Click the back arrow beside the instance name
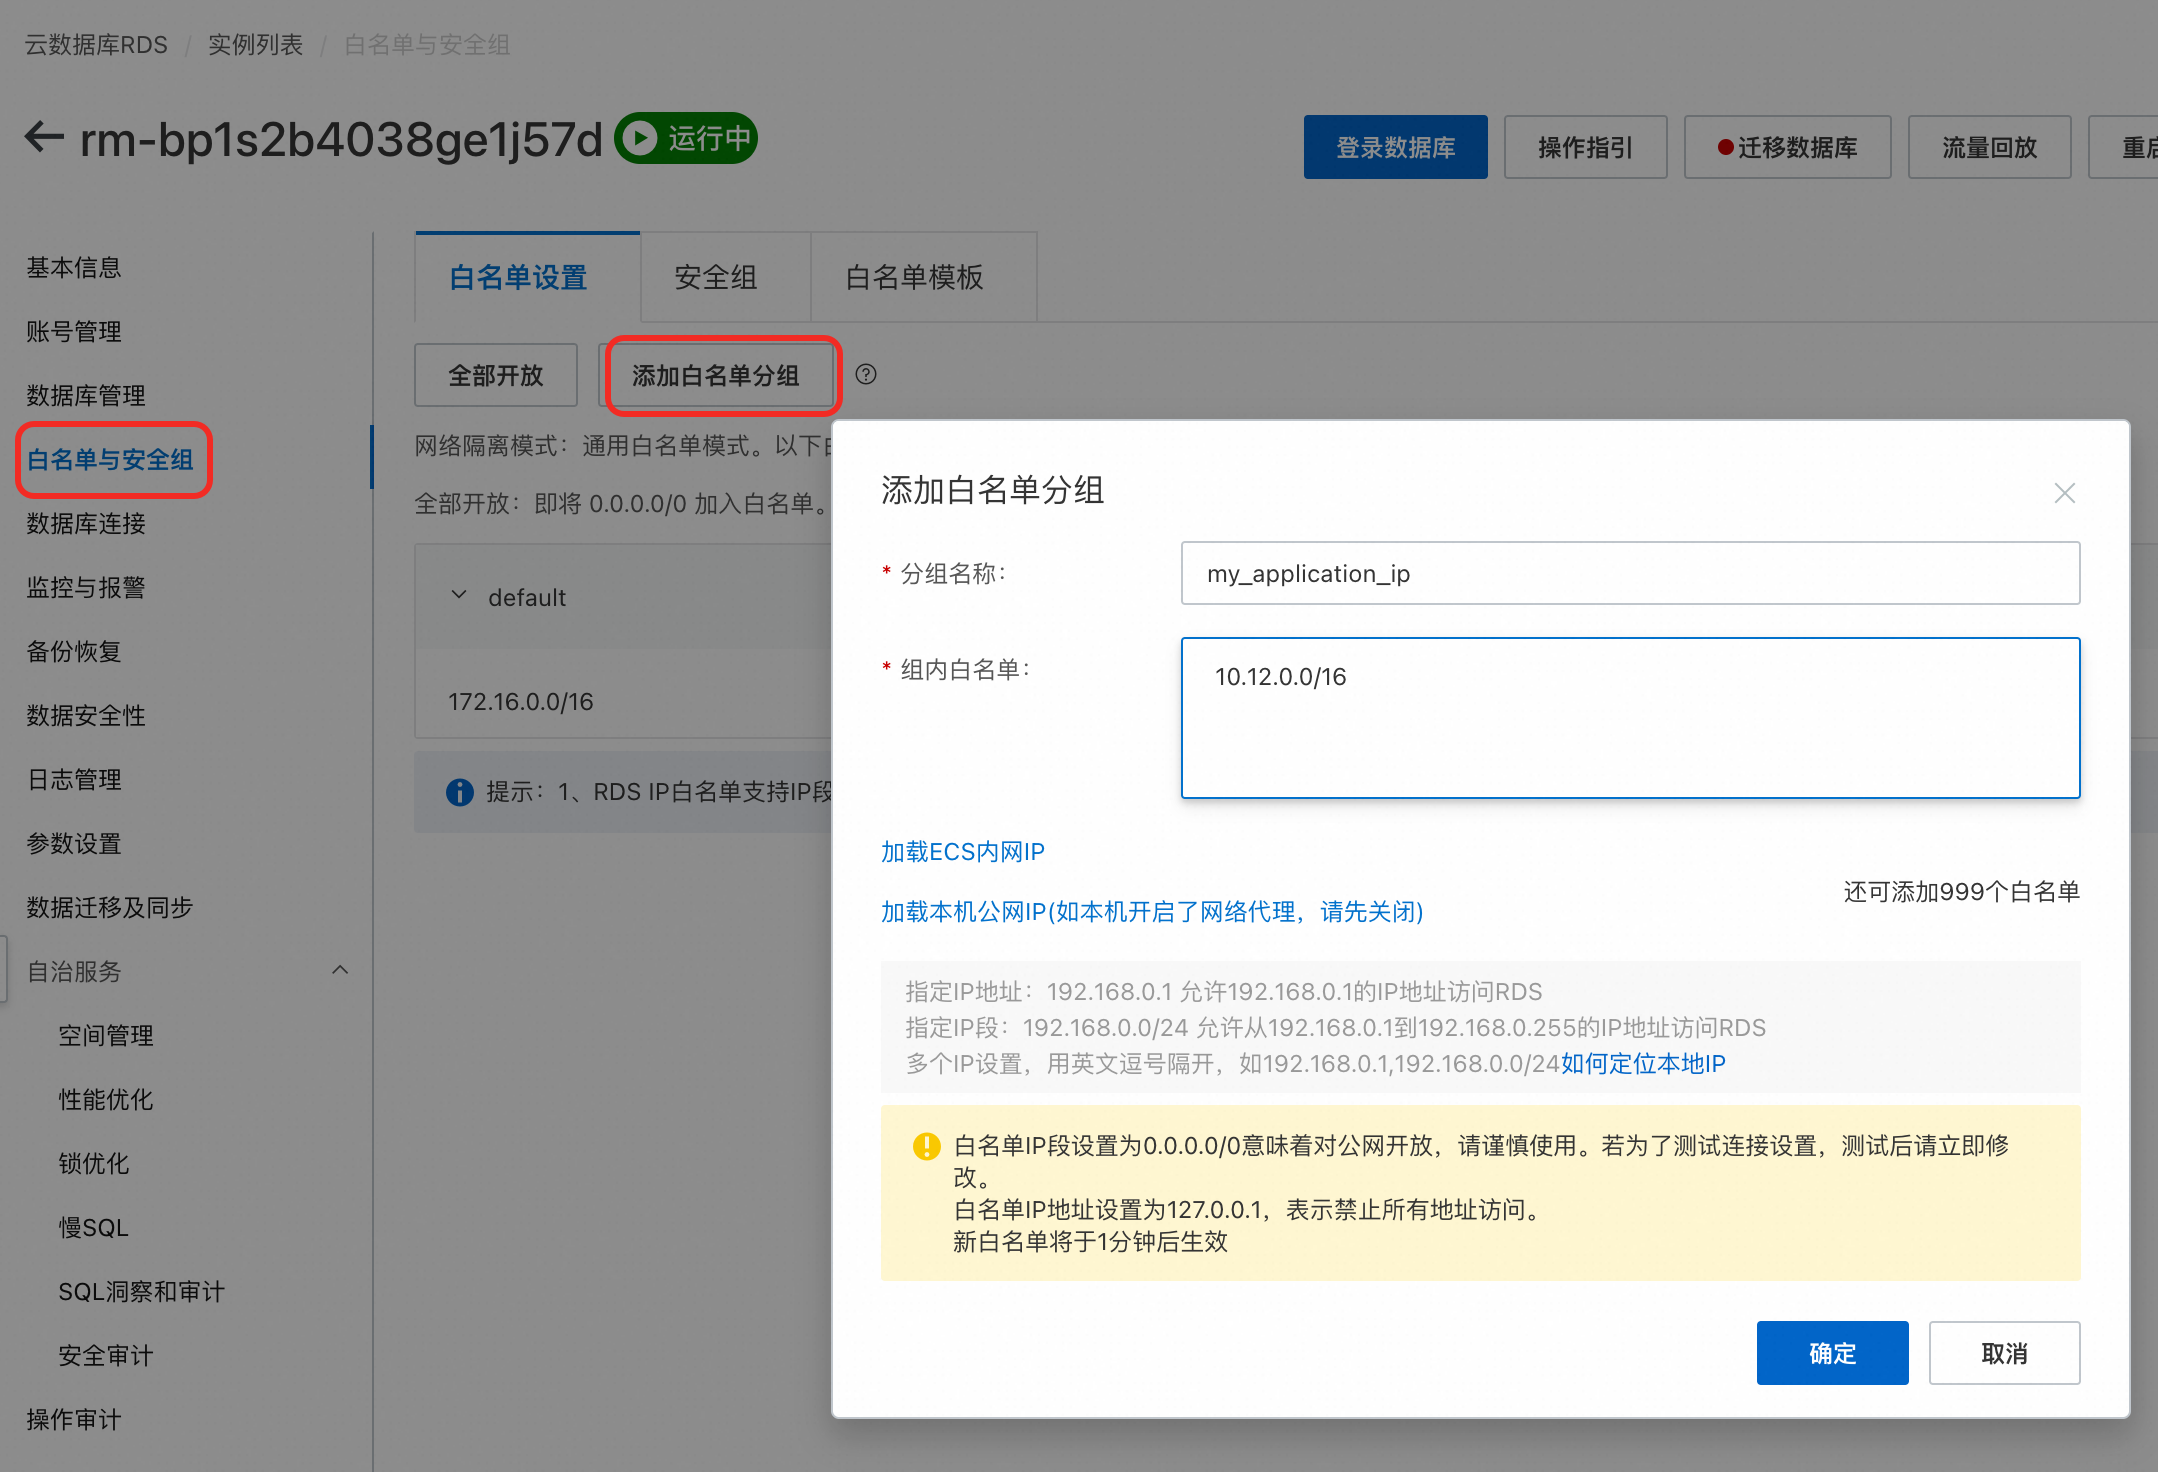 click(x=44, y=138)
